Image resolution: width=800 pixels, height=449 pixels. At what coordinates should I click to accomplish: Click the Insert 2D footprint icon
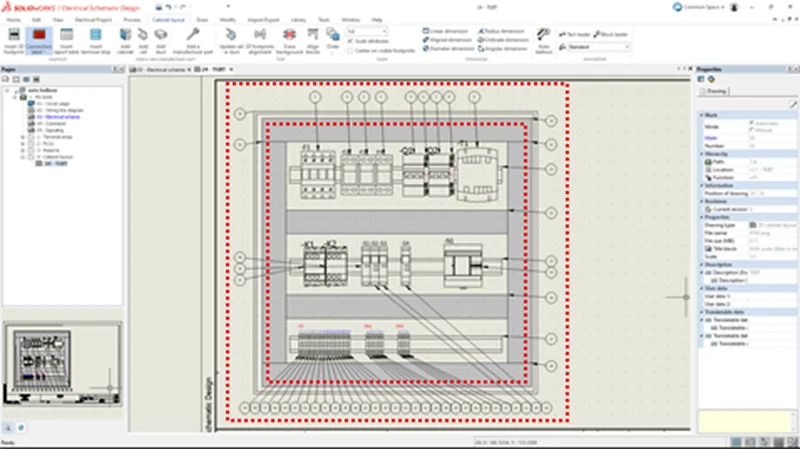(14, 36)
